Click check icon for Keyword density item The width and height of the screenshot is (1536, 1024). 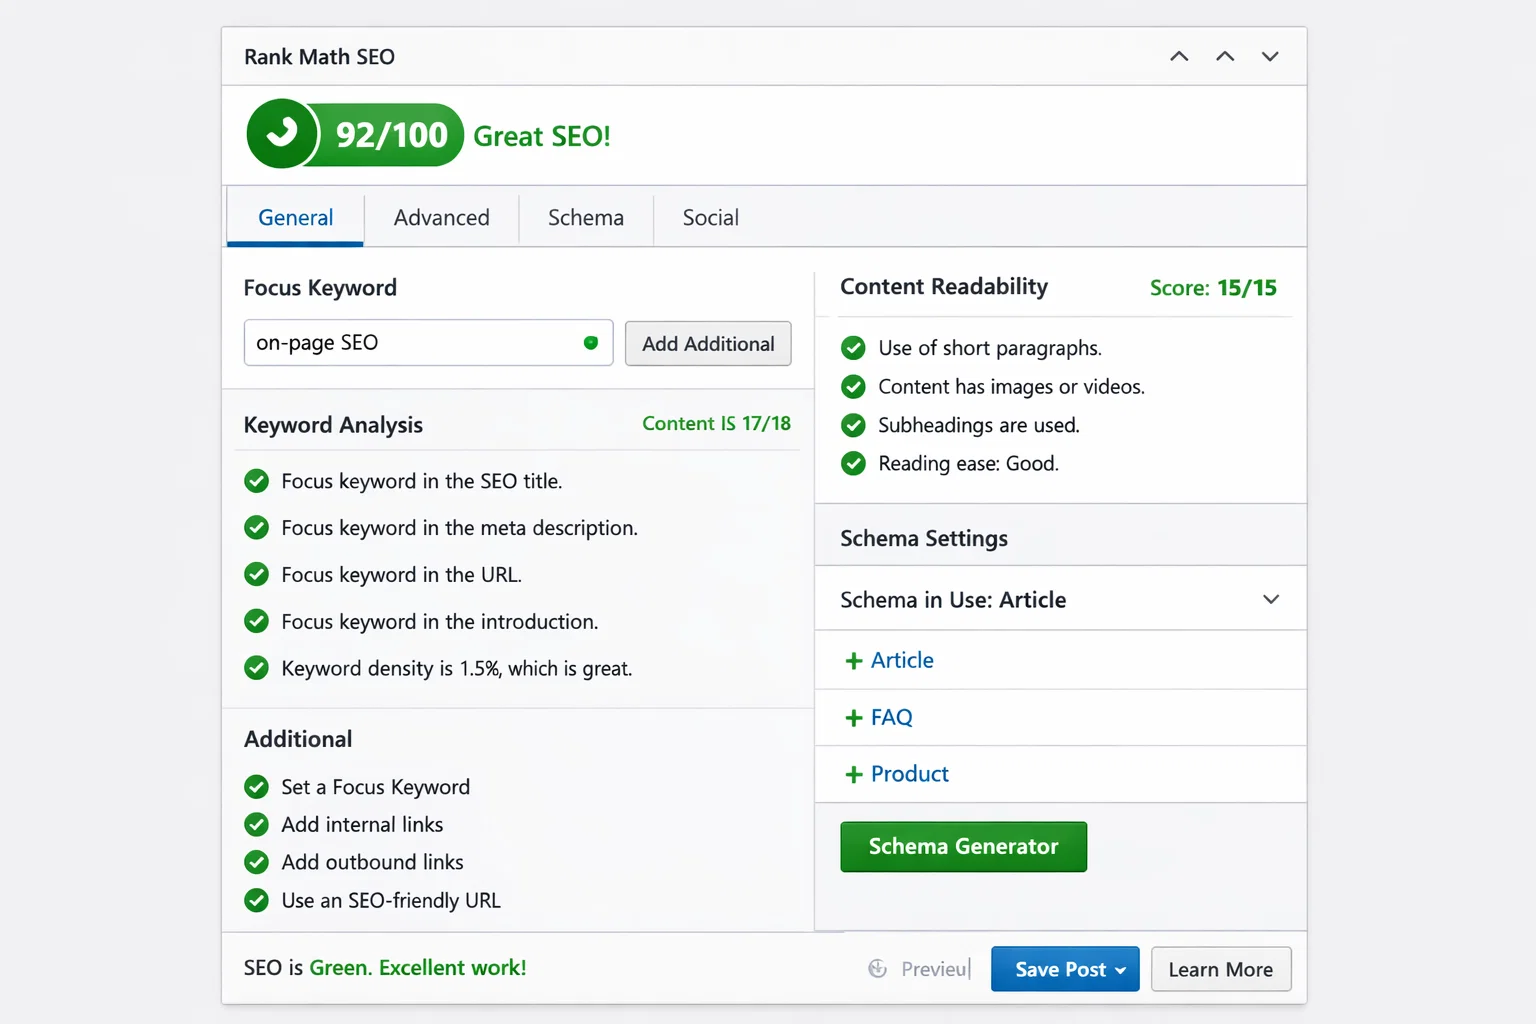click(257, 668)
